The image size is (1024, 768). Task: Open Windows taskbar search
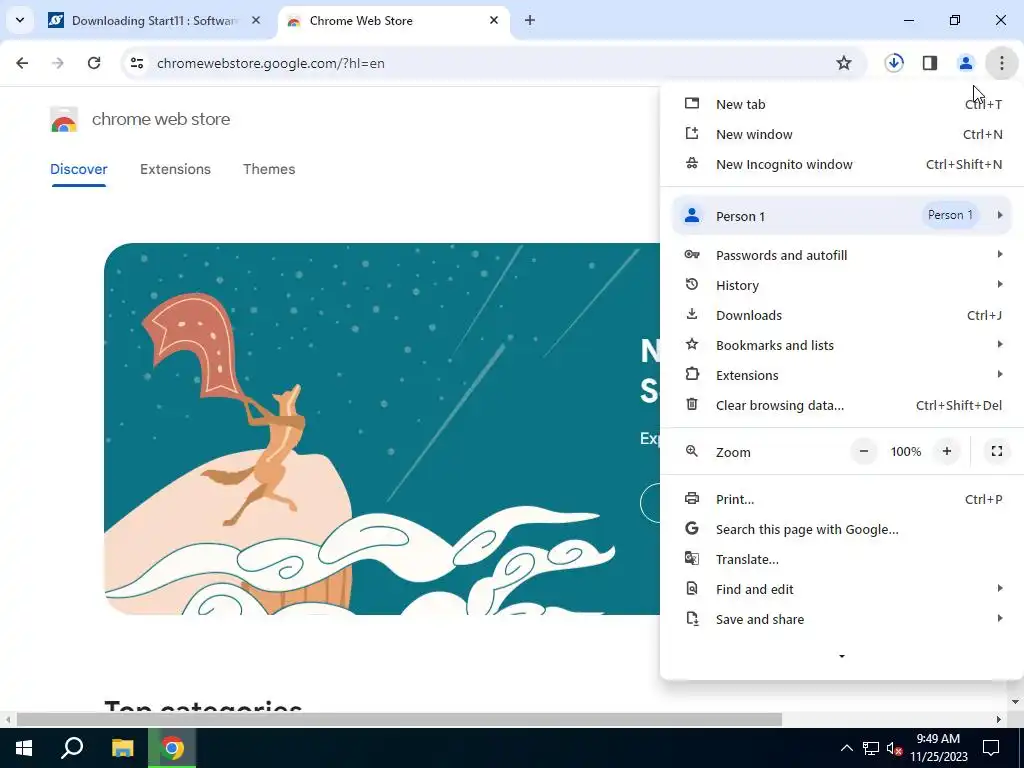[x=72, y=748]
